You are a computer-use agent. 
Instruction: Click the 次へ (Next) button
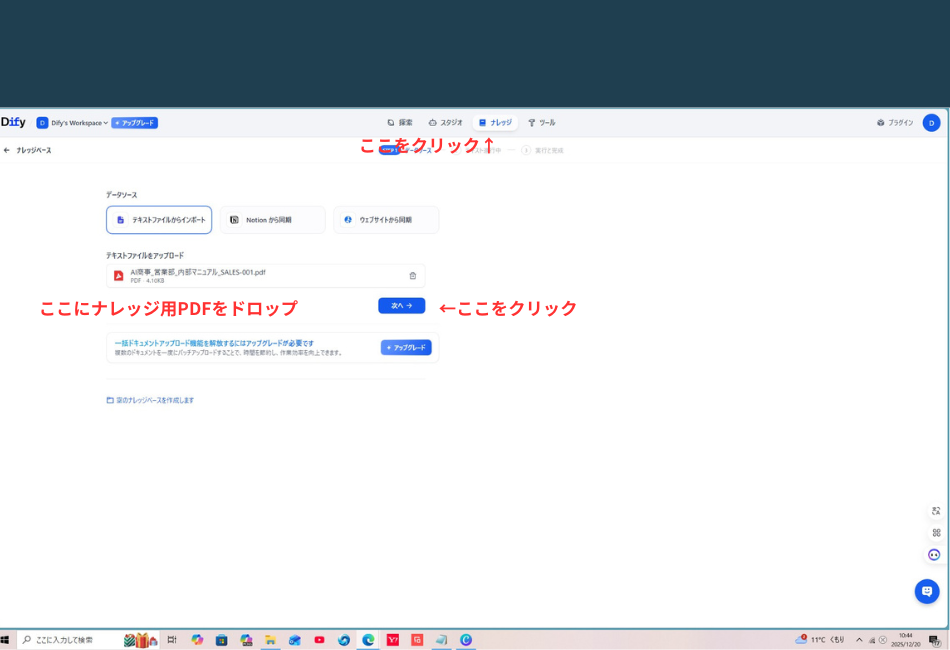point(401,305)
